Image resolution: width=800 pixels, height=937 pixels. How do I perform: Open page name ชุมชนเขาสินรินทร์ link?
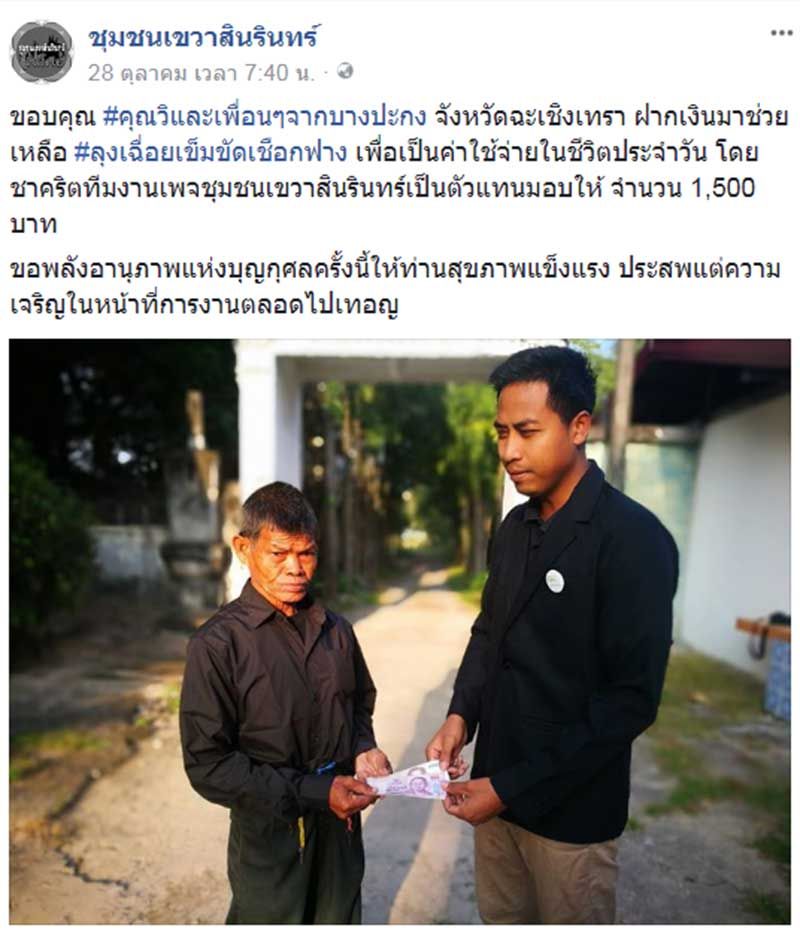coord(203,38)
